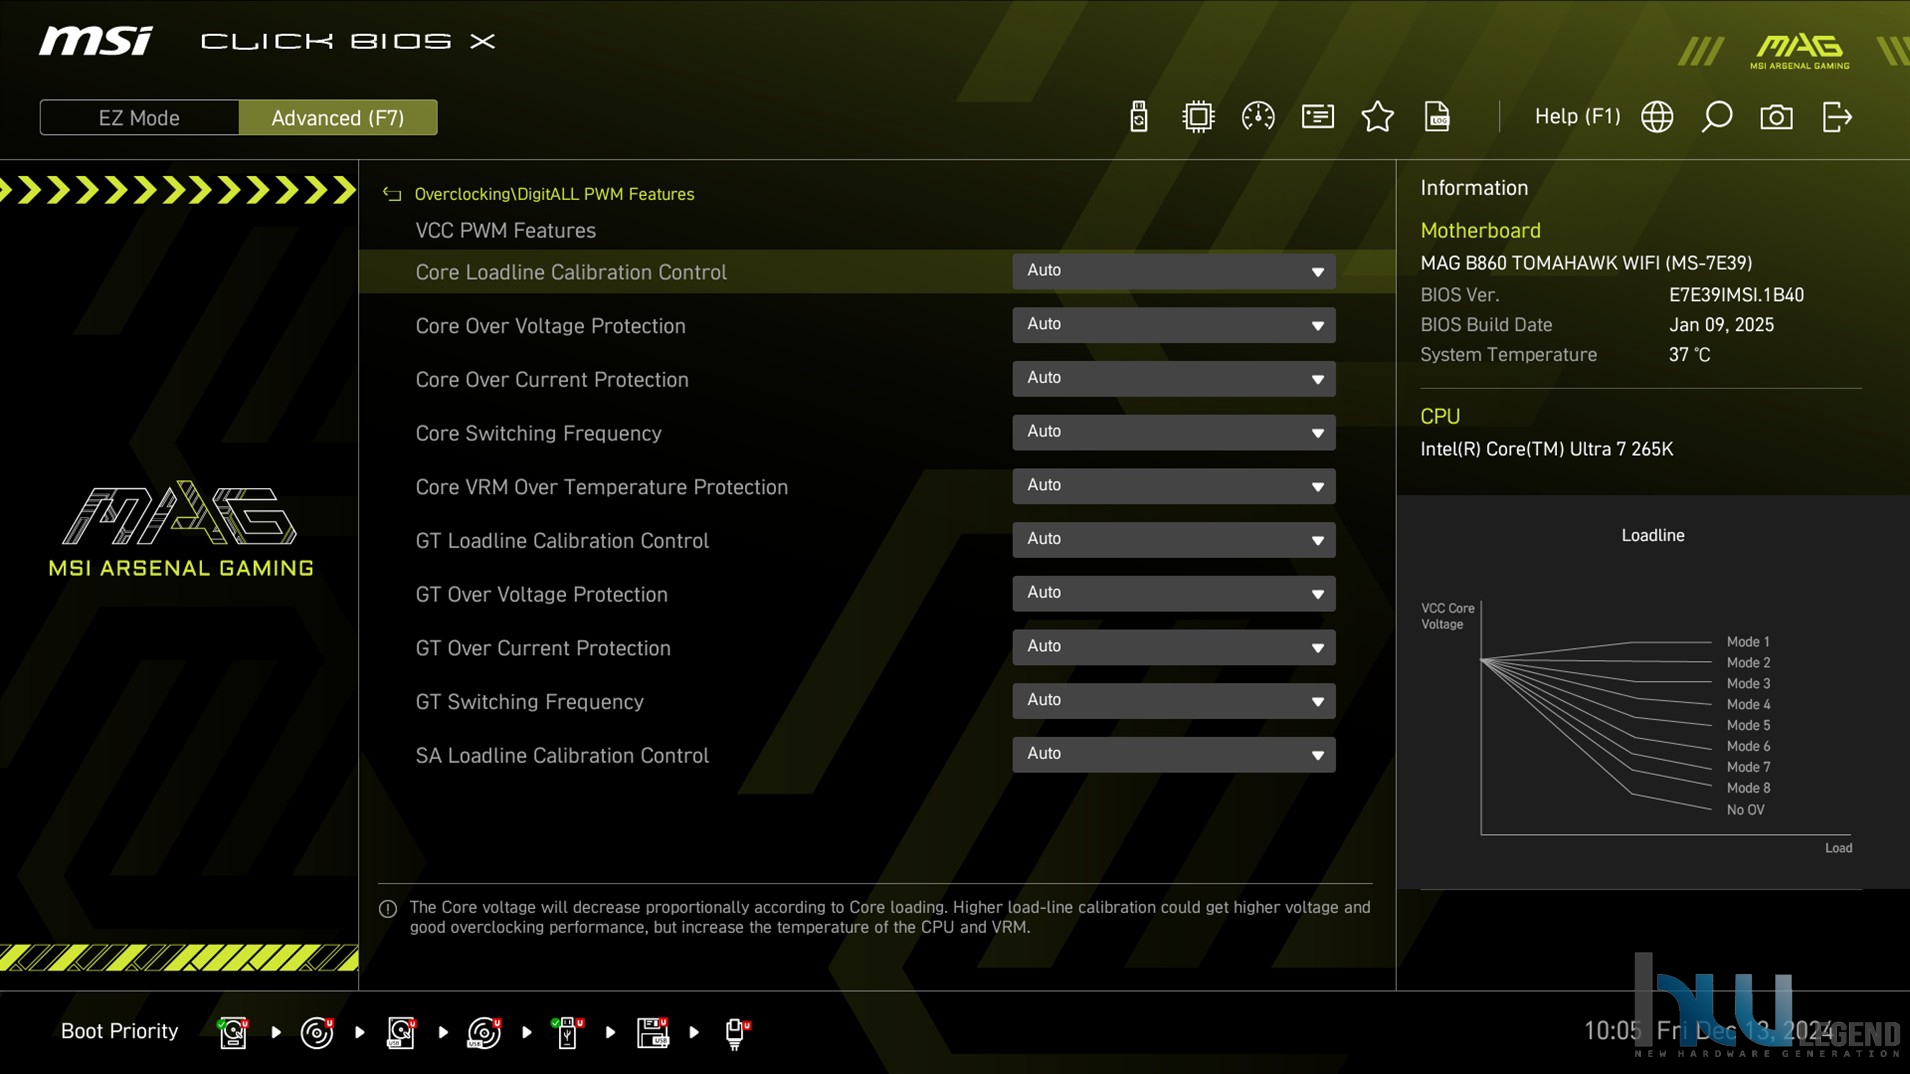Select the Core Switching Frequency label

pyautogui.click(x=538, y=433)
